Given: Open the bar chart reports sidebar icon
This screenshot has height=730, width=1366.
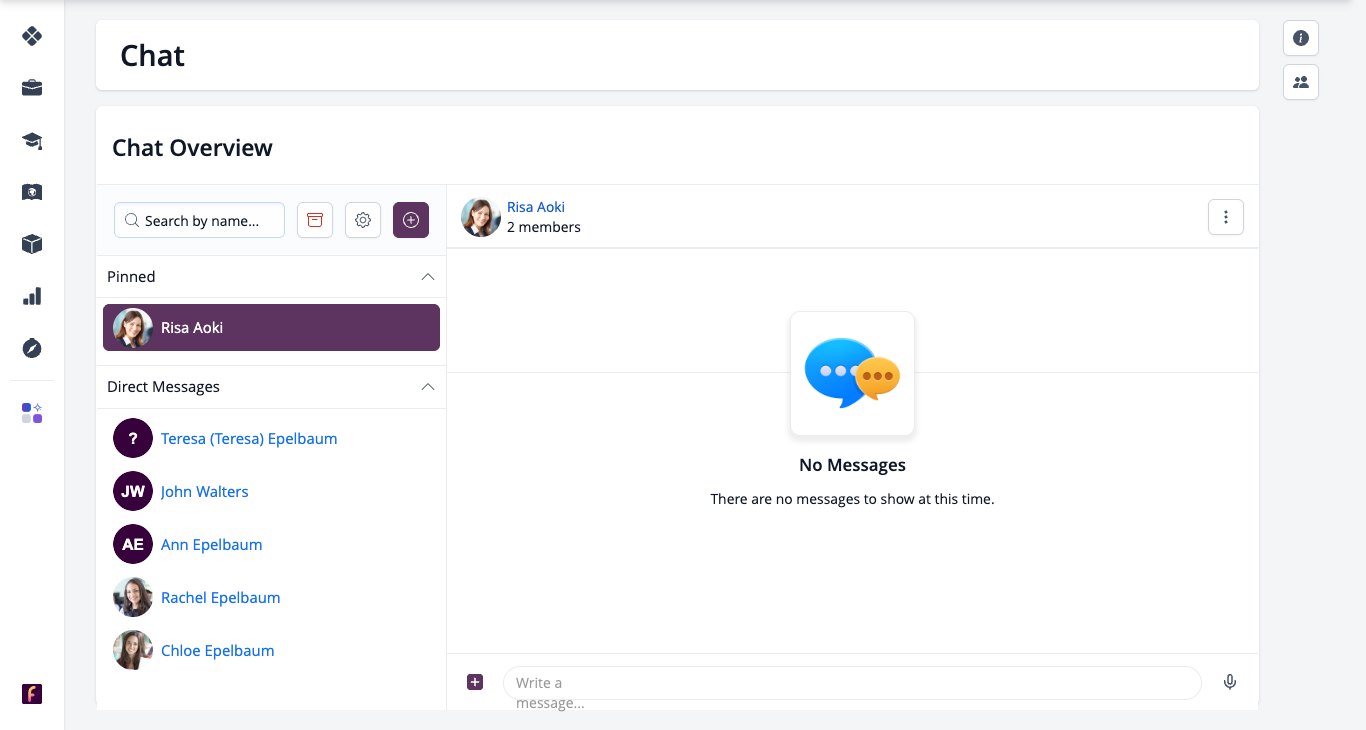Looking at the screenshot, I should [32, 296].
